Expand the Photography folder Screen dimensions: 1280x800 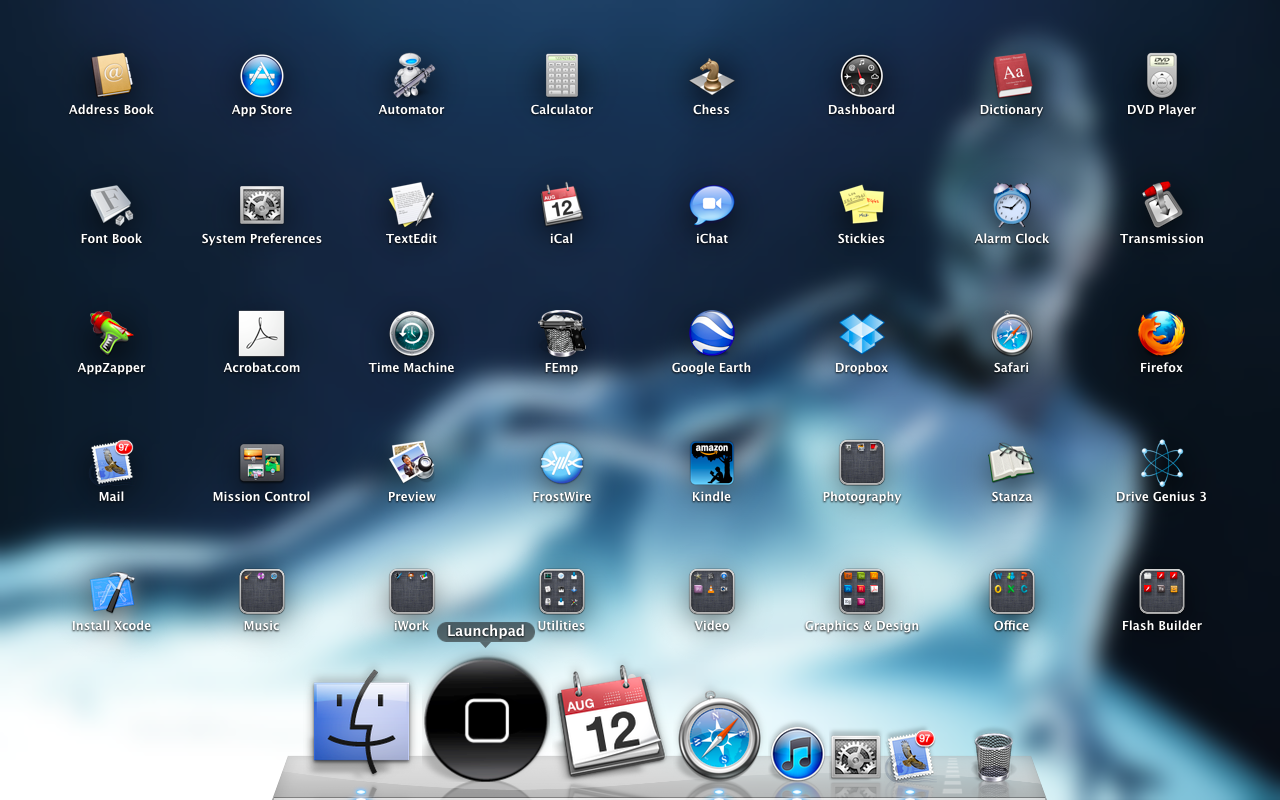[862, 463]
